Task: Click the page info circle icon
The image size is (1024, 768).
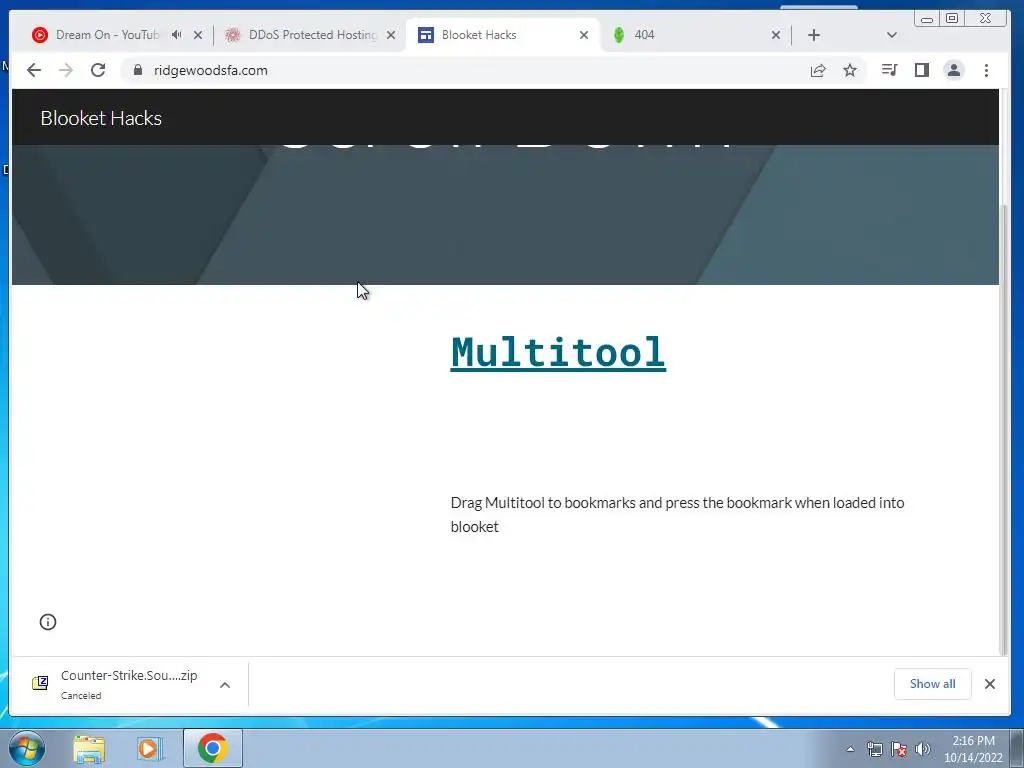Action: coord(48,622)
